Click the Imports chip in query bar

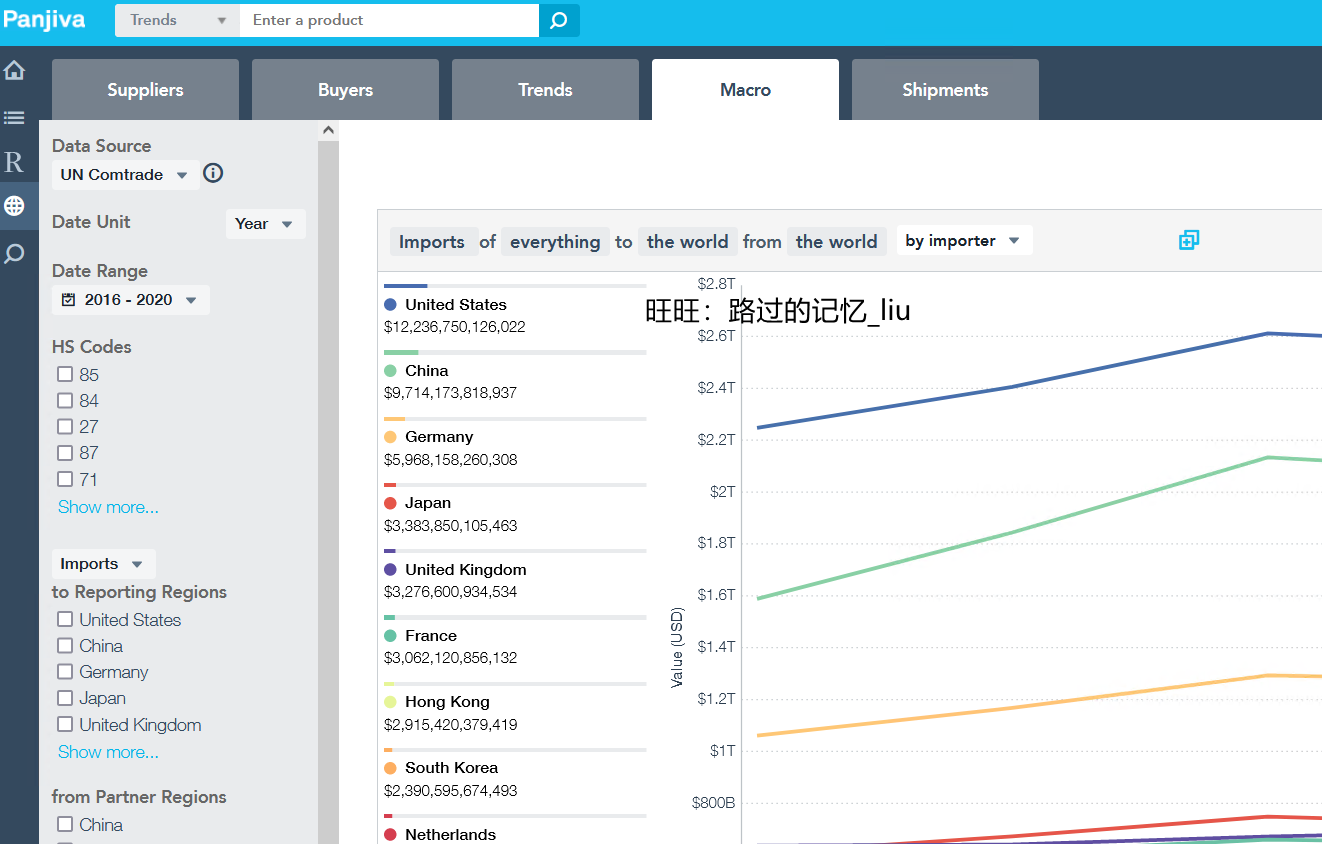(x=432, y=241)
